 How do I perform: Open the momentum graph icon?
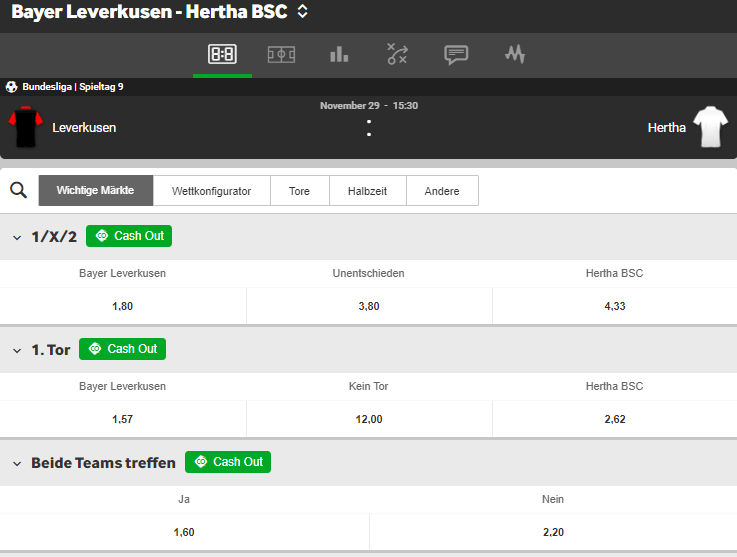coord(515,54)
